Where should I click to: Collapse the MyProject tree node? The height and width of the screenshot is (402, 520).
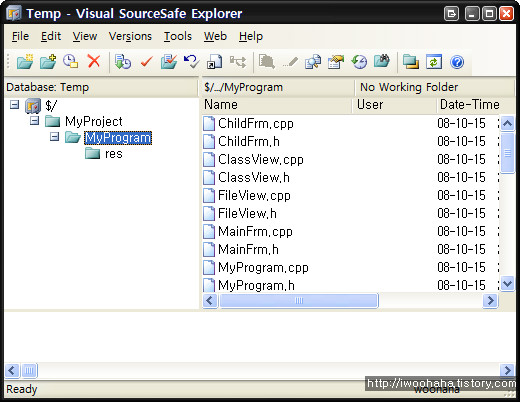(34, 120)
